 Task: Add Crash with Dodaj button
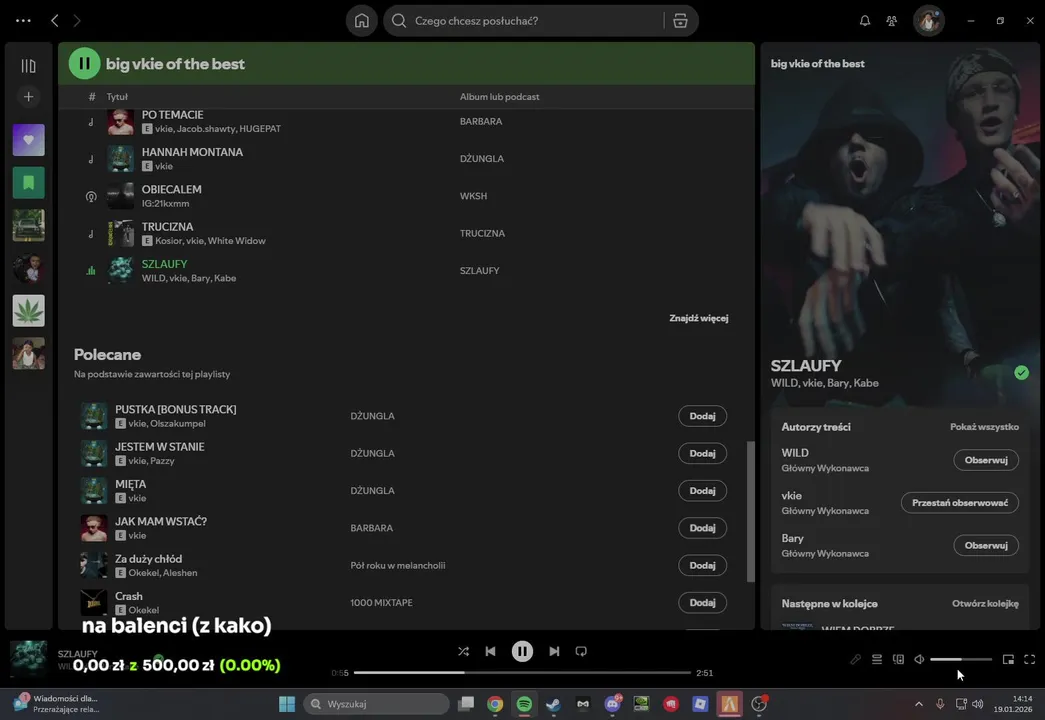click(x=702, y=603)
